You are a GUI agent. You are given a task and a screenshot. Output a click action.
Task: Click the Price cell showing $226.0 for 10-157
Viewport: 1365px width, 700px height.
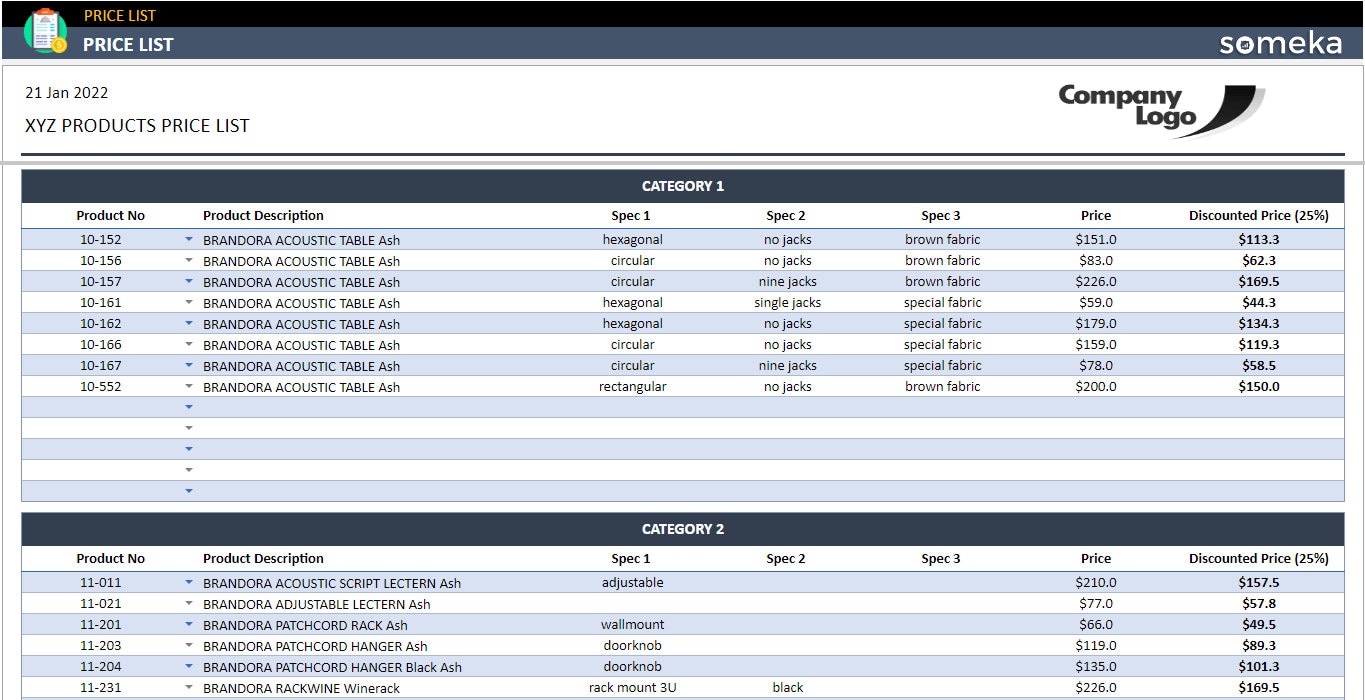1095,281
